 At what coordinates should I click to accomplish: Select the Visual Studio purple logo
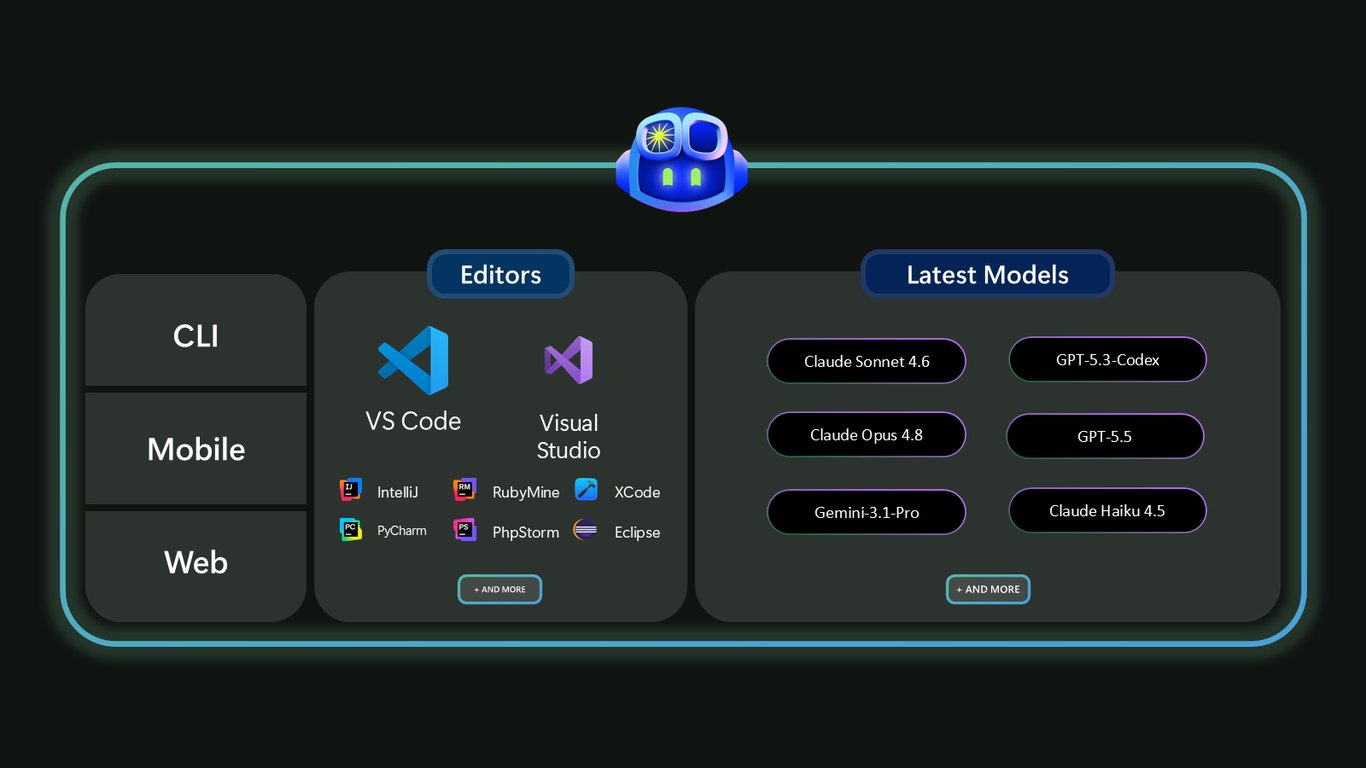[568, 360]
